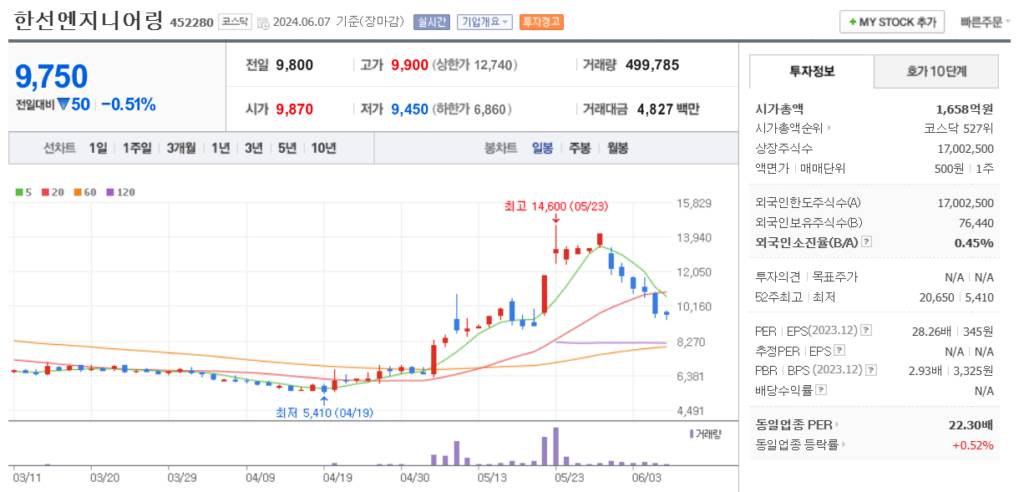
Task: Click the 시가 value 9,870
Action: tap(295, 109)
